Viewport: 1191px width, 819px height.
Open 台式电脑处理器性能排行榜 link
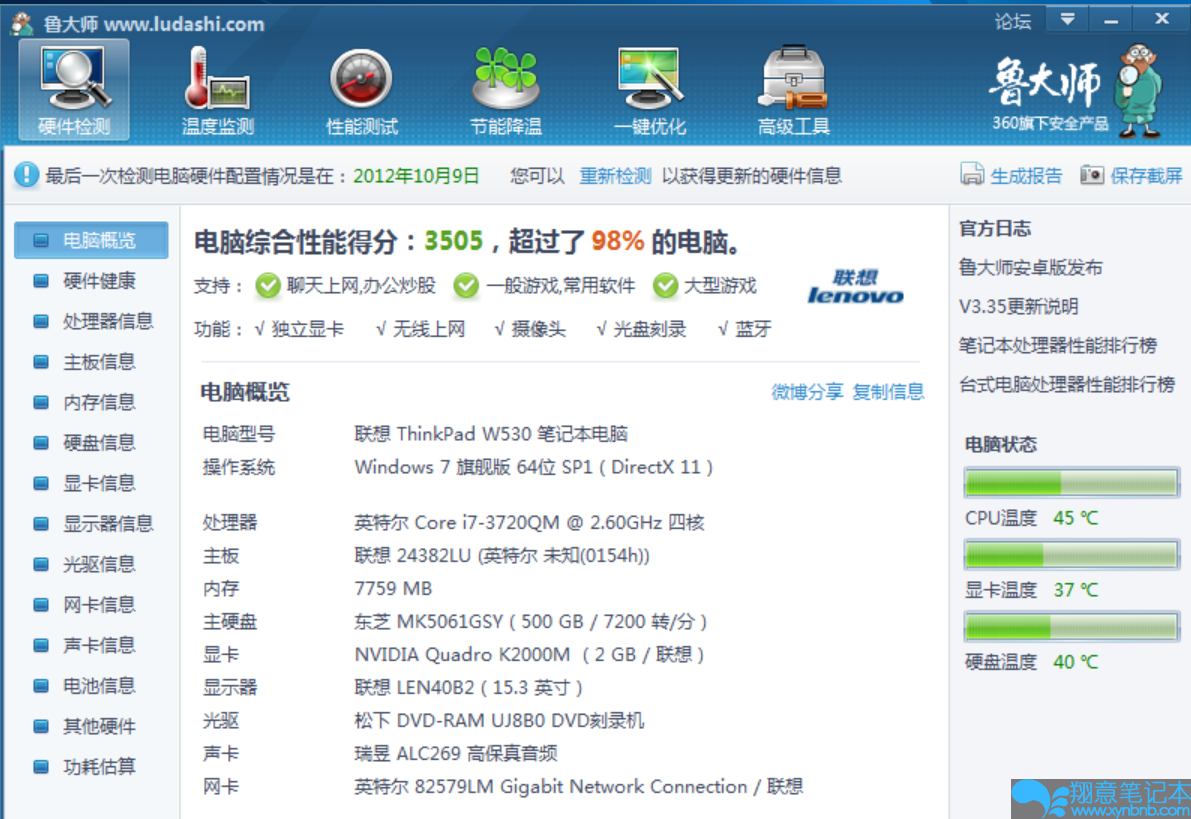click(1067, 384)
